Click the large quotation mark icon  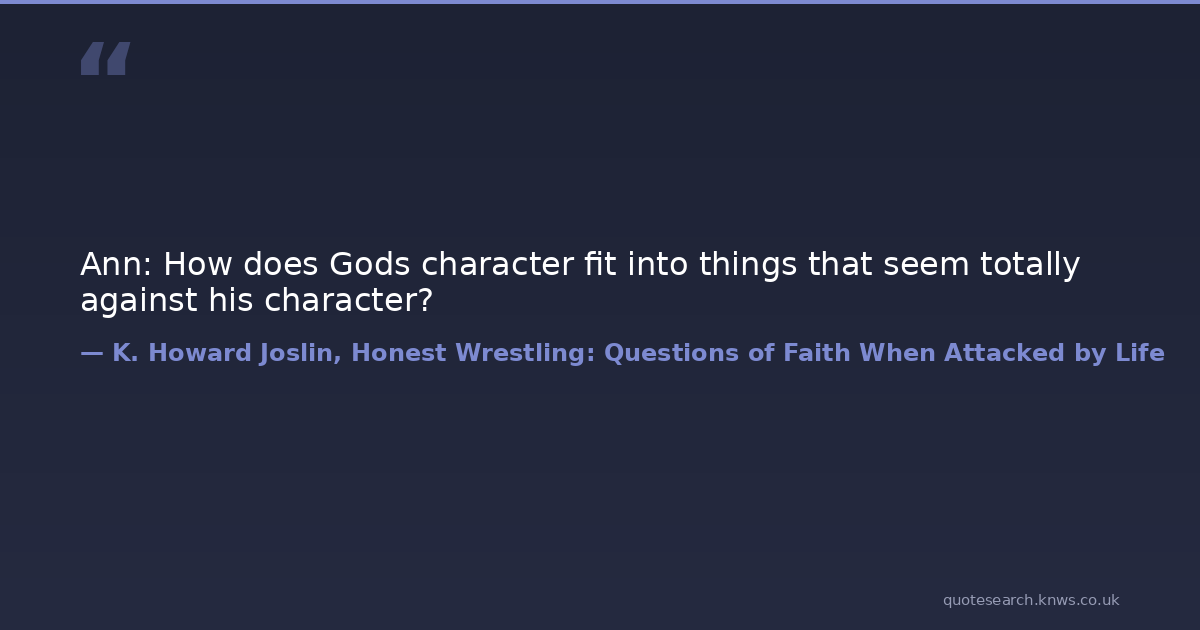(x=105, y=59)
